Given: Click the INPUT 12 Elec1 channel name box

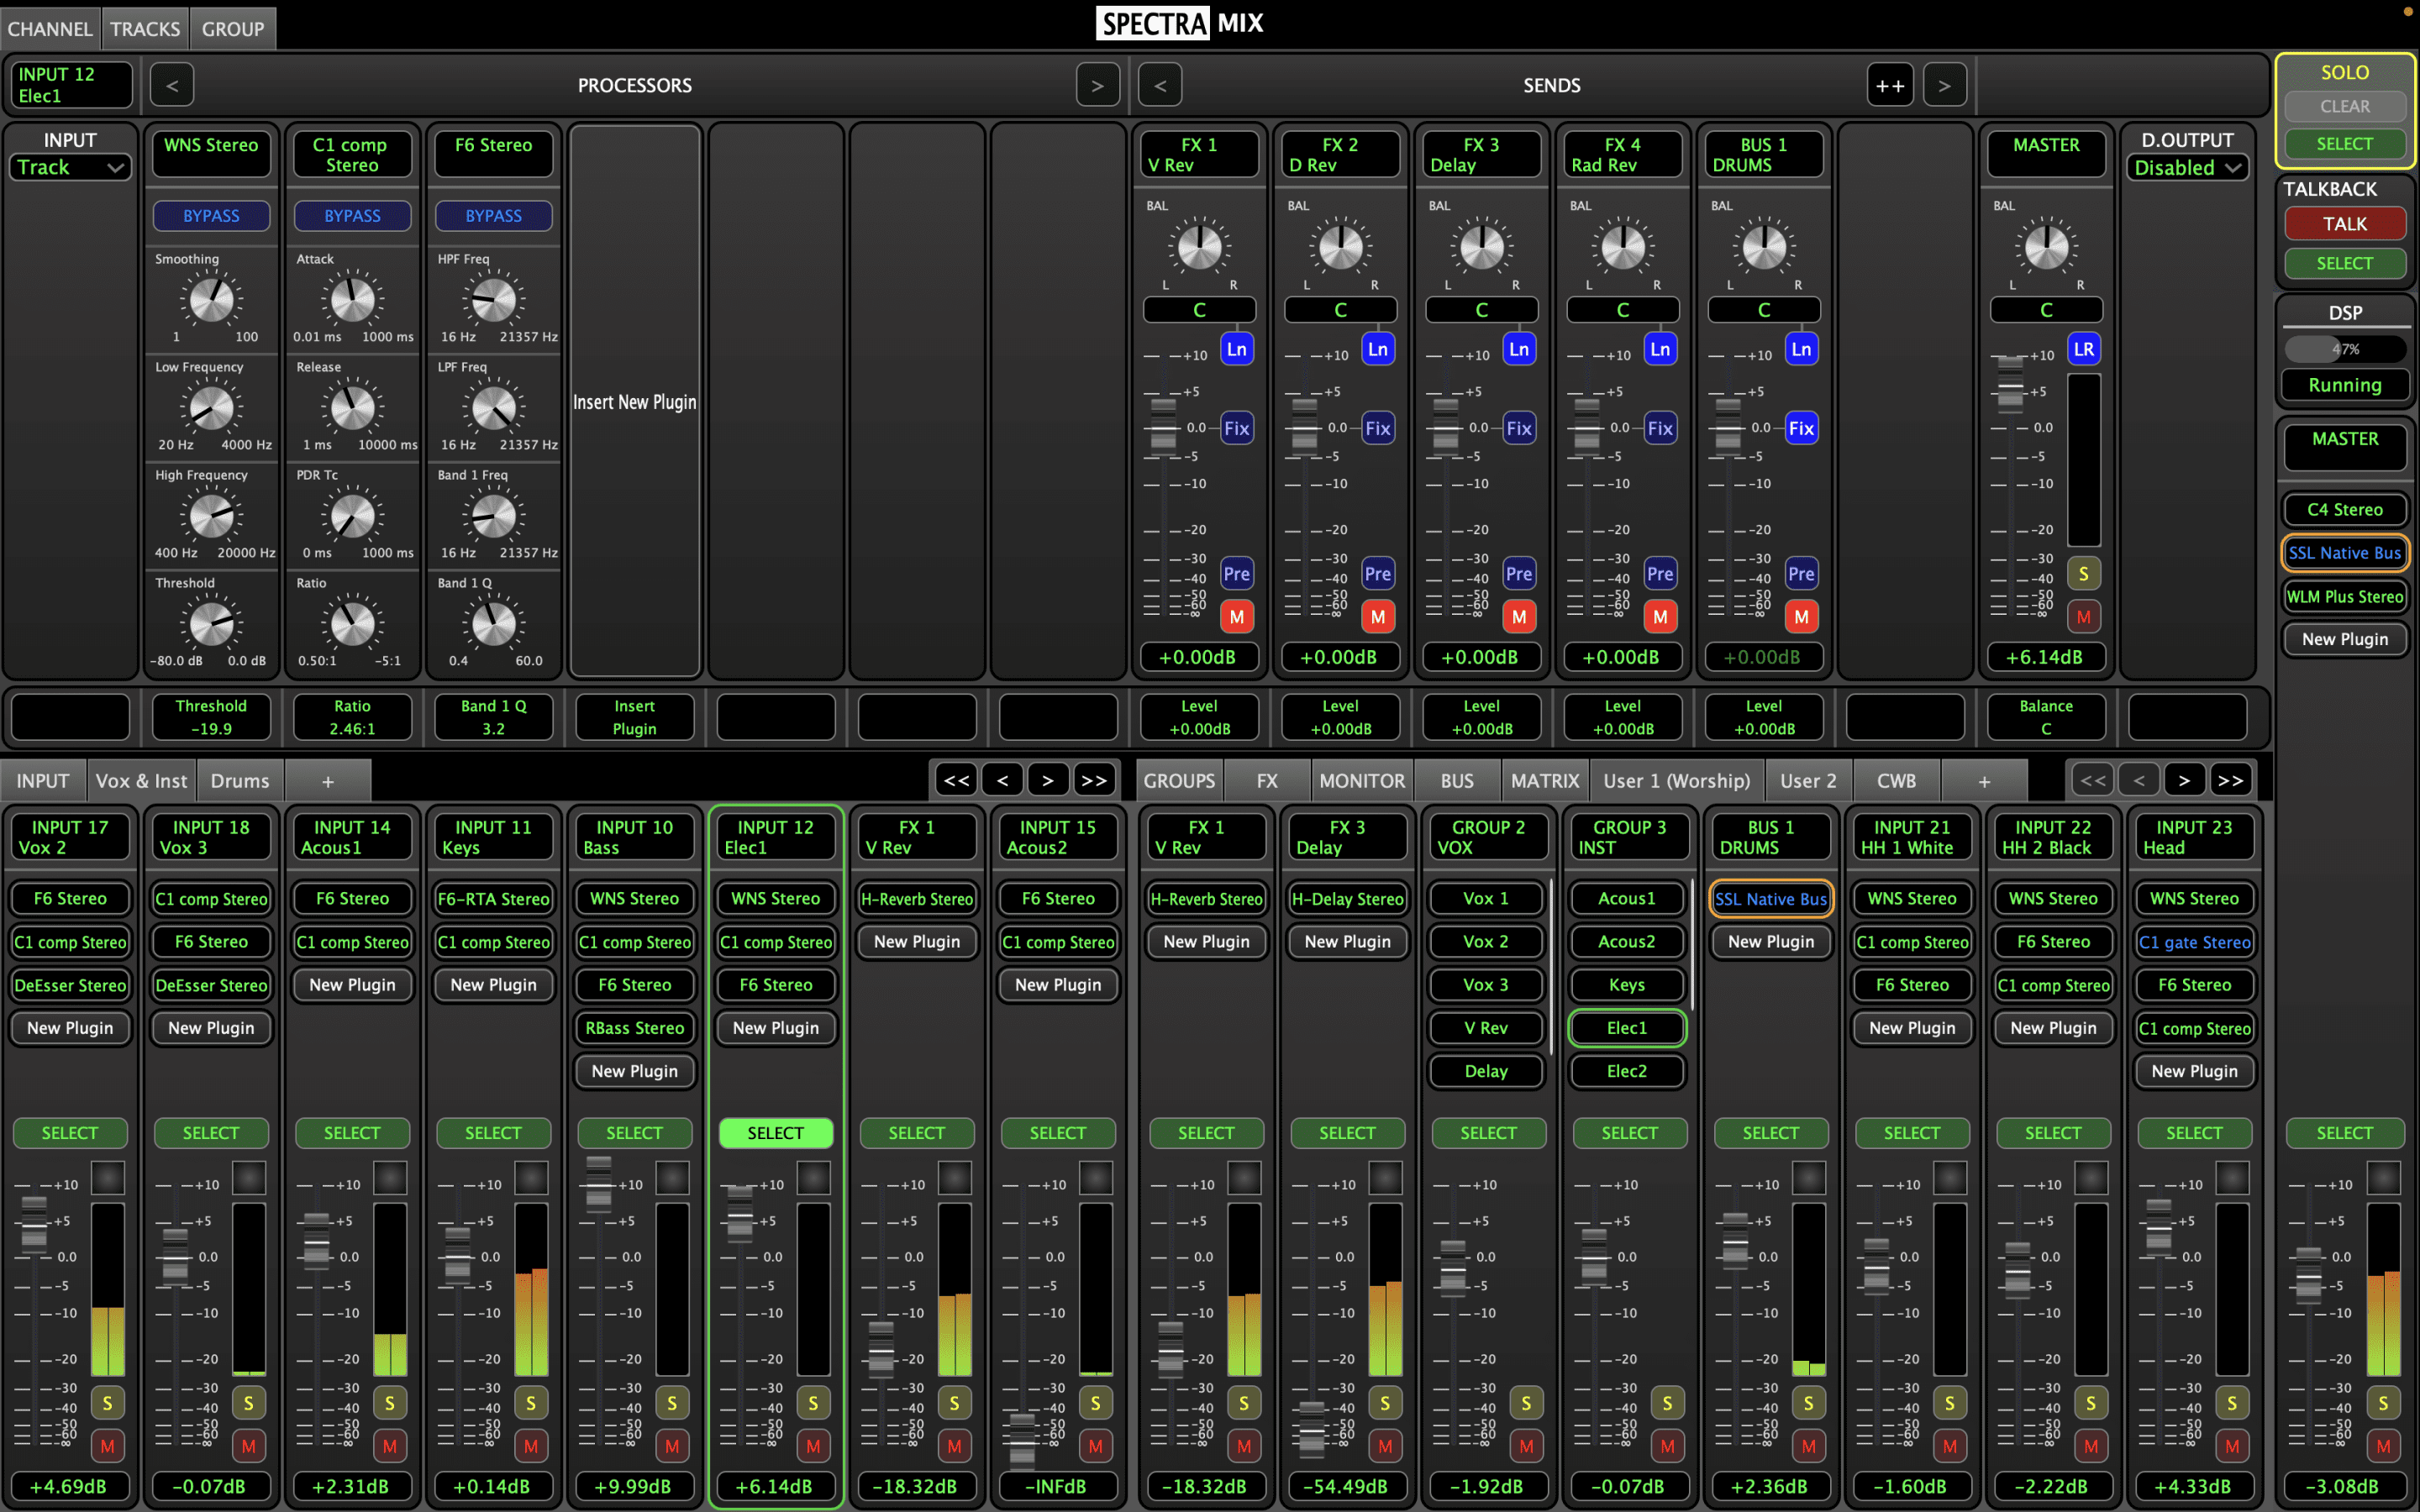Looking at the screenshot, I should [775, 837].
